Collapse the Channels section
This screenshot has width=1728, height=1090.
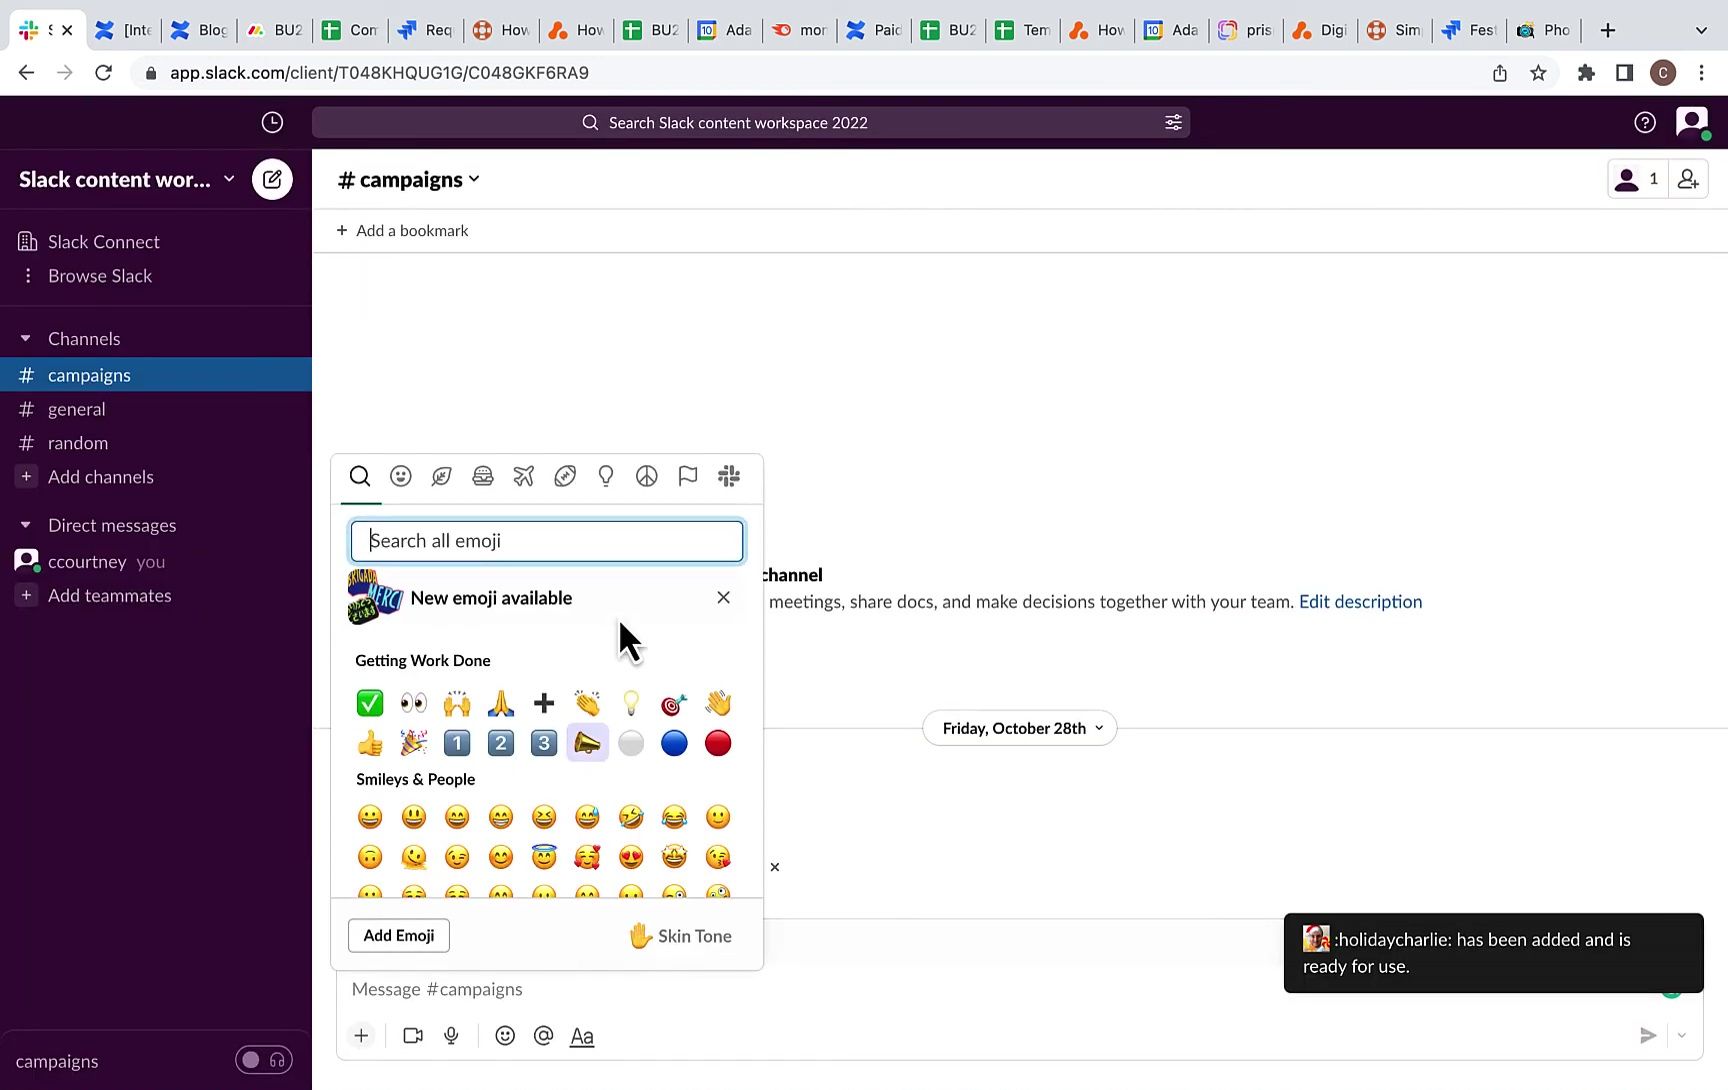coord(26,338)
